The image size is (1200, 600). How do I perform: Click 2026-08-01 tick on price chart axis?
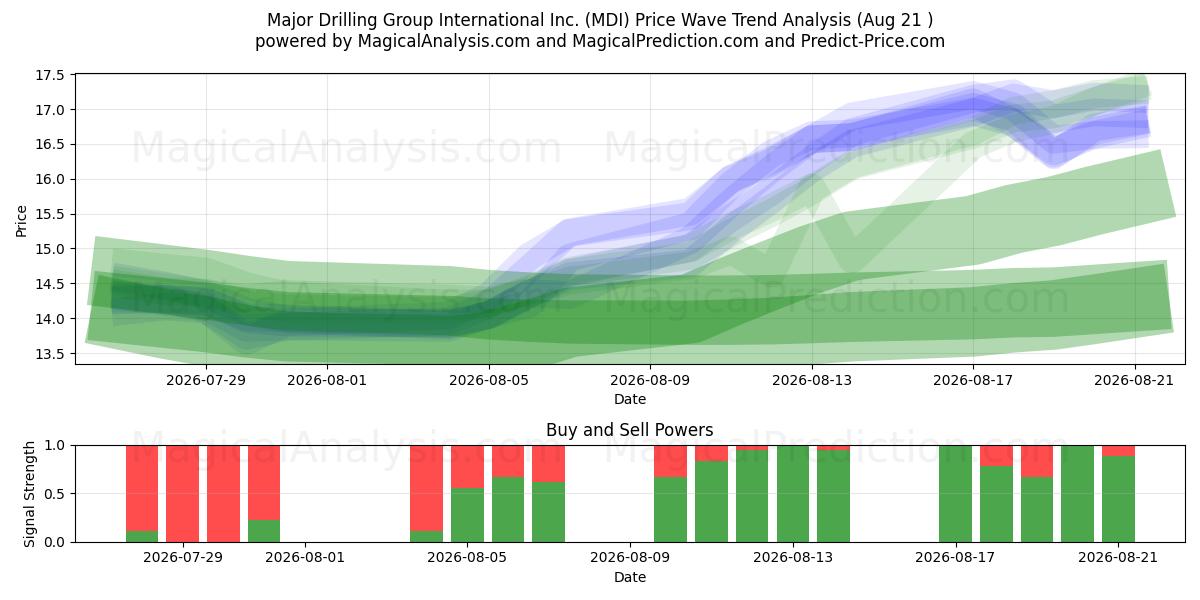pos(327,380)
